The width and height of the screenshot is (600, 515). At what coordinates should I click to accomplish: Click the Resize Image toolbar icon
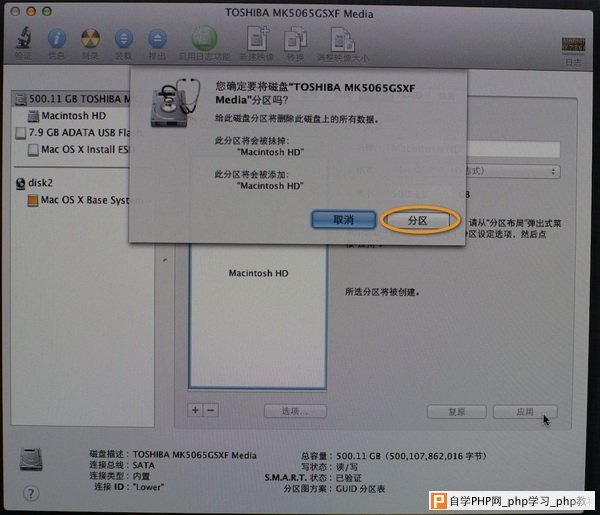342,39
